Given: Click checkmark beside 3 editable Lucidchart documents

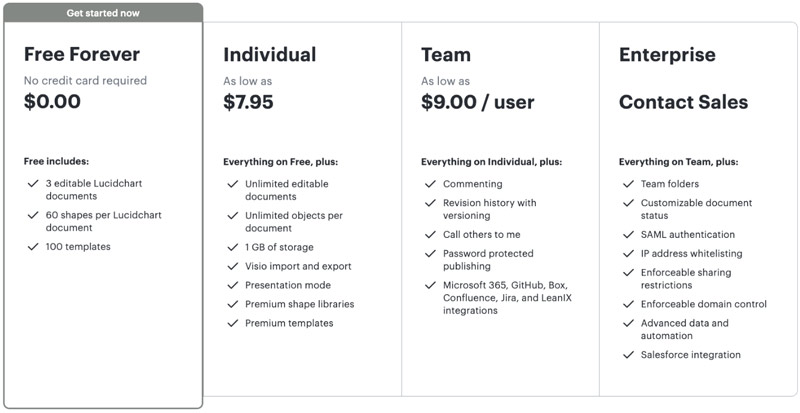Looking at the screenshot, I should [33, 183].
